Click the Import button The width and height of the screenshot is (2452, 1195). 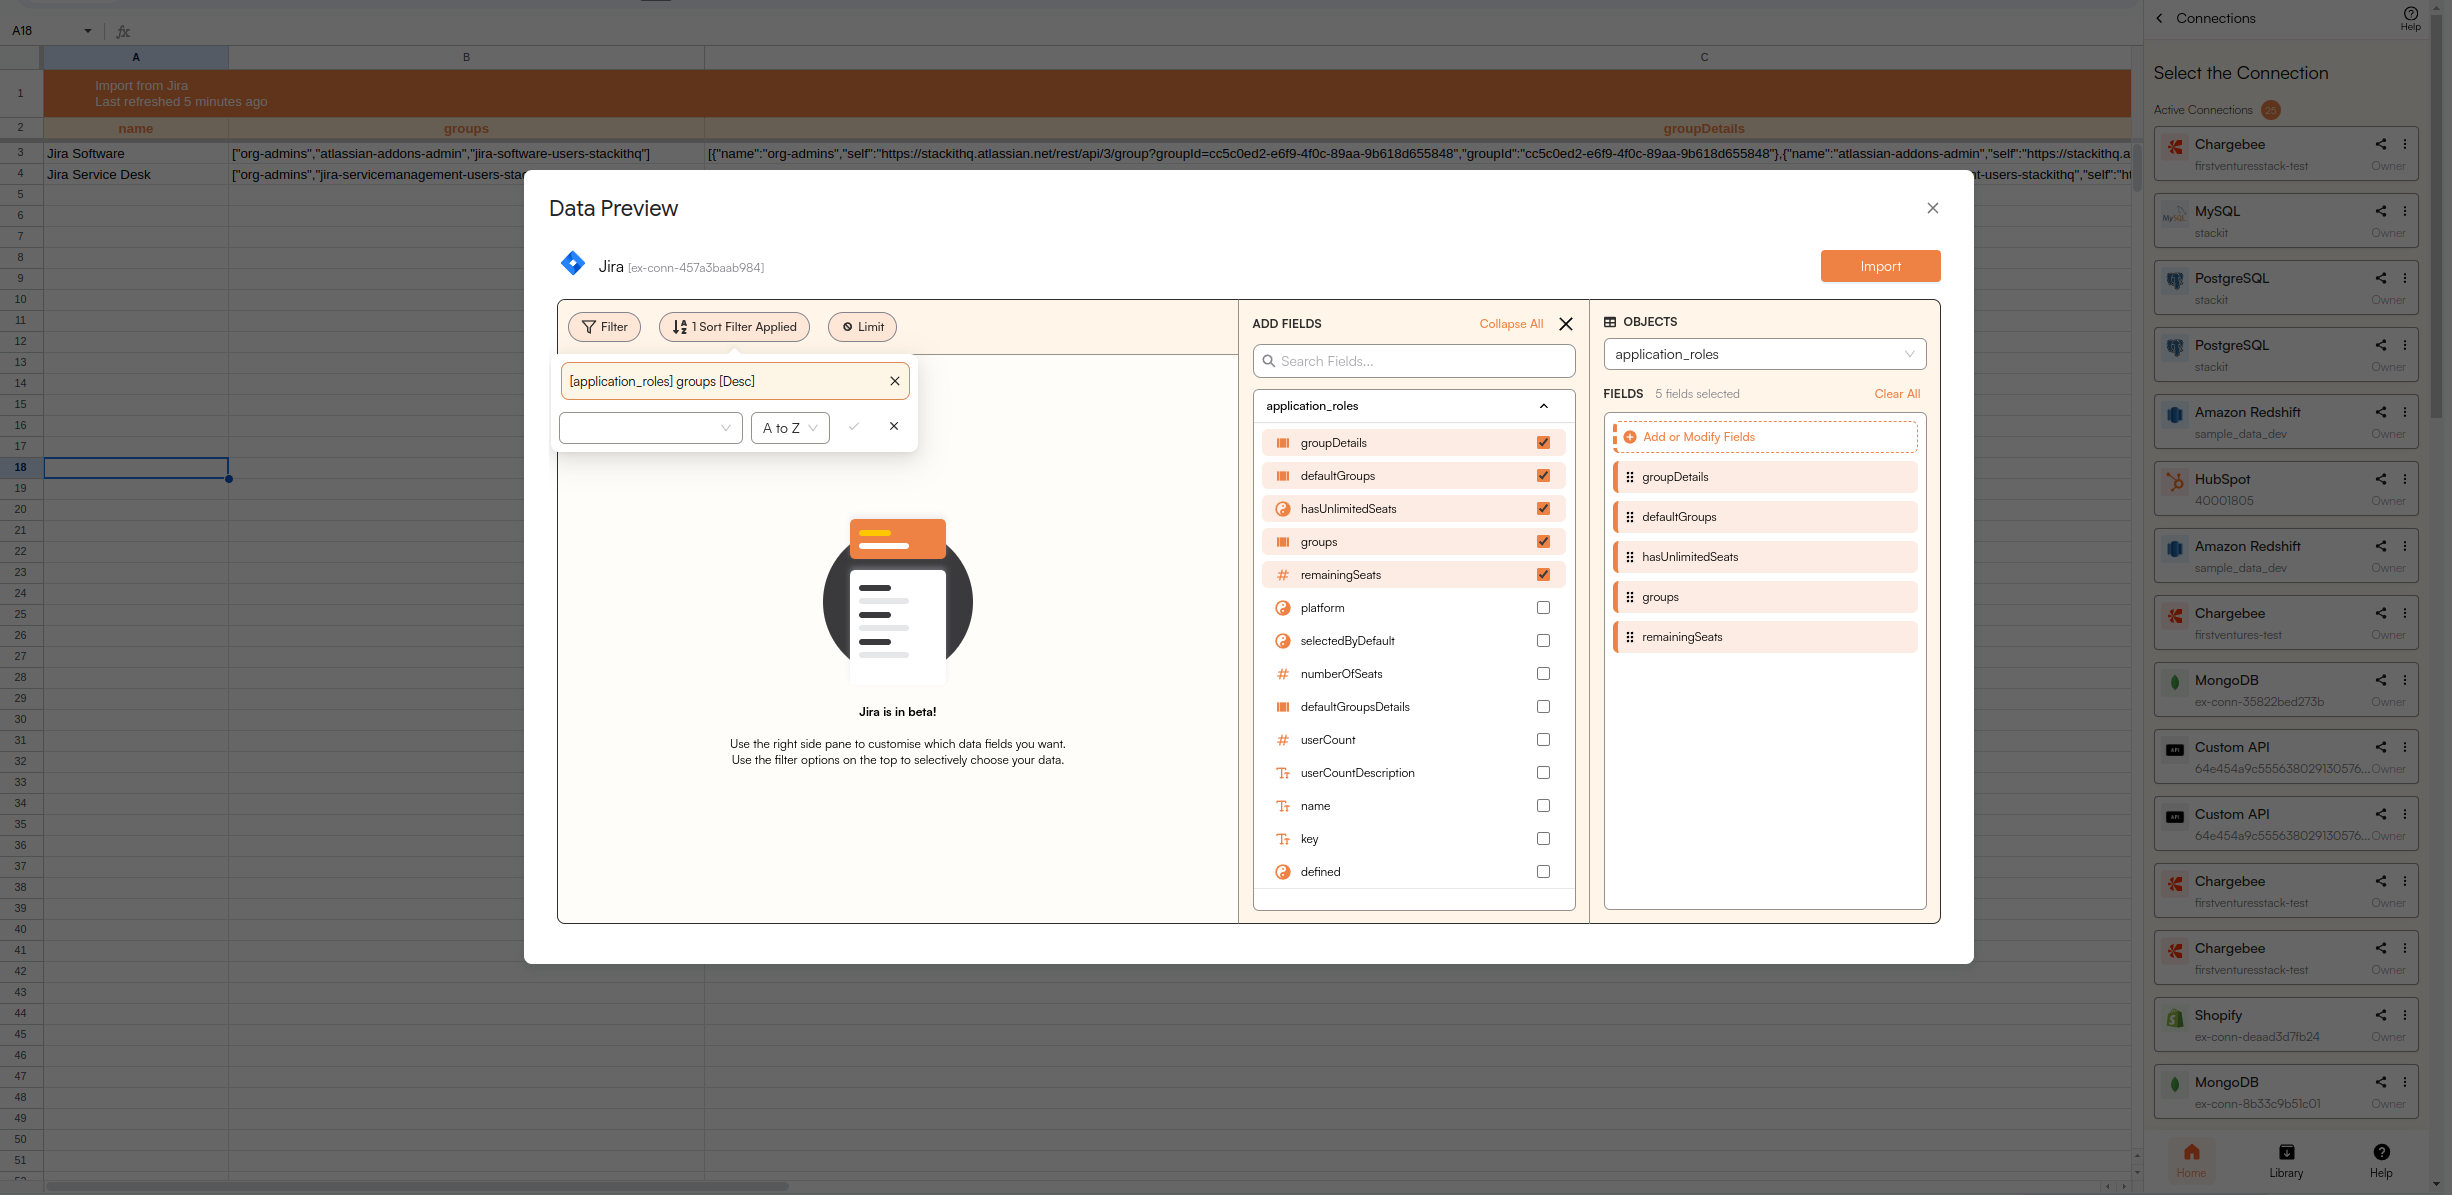pos(1880,266)
